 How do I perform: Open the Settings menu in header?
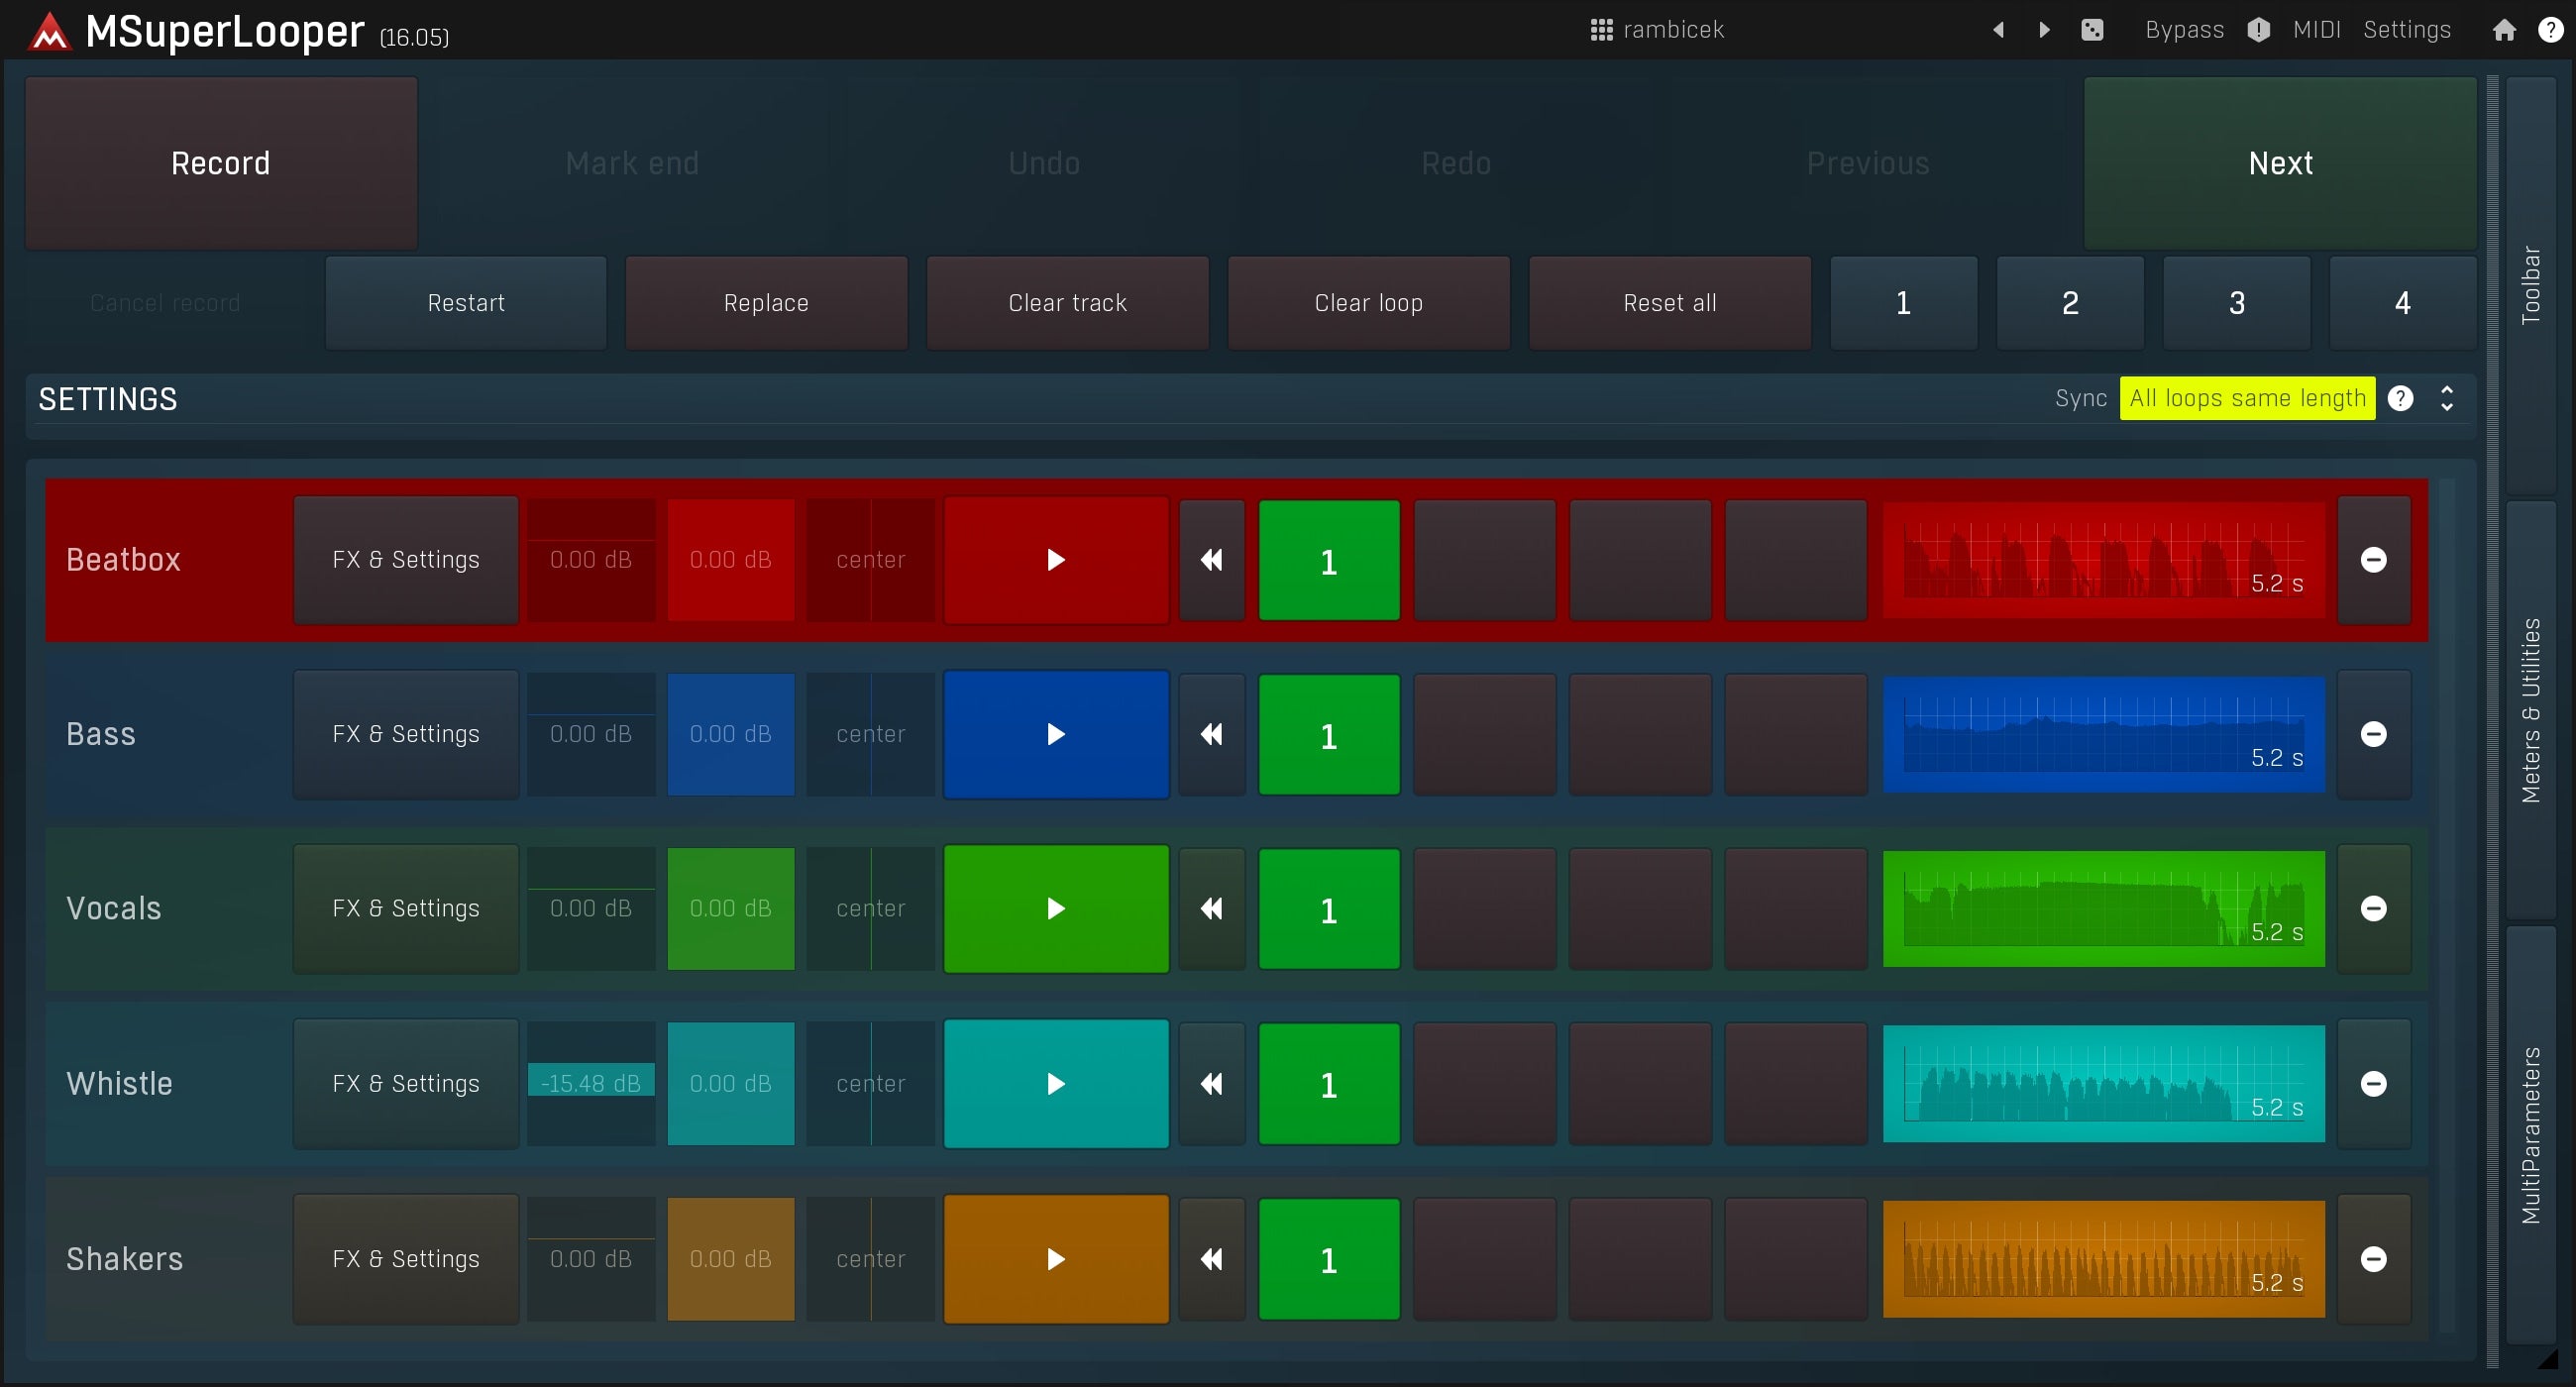point(2406,30)
